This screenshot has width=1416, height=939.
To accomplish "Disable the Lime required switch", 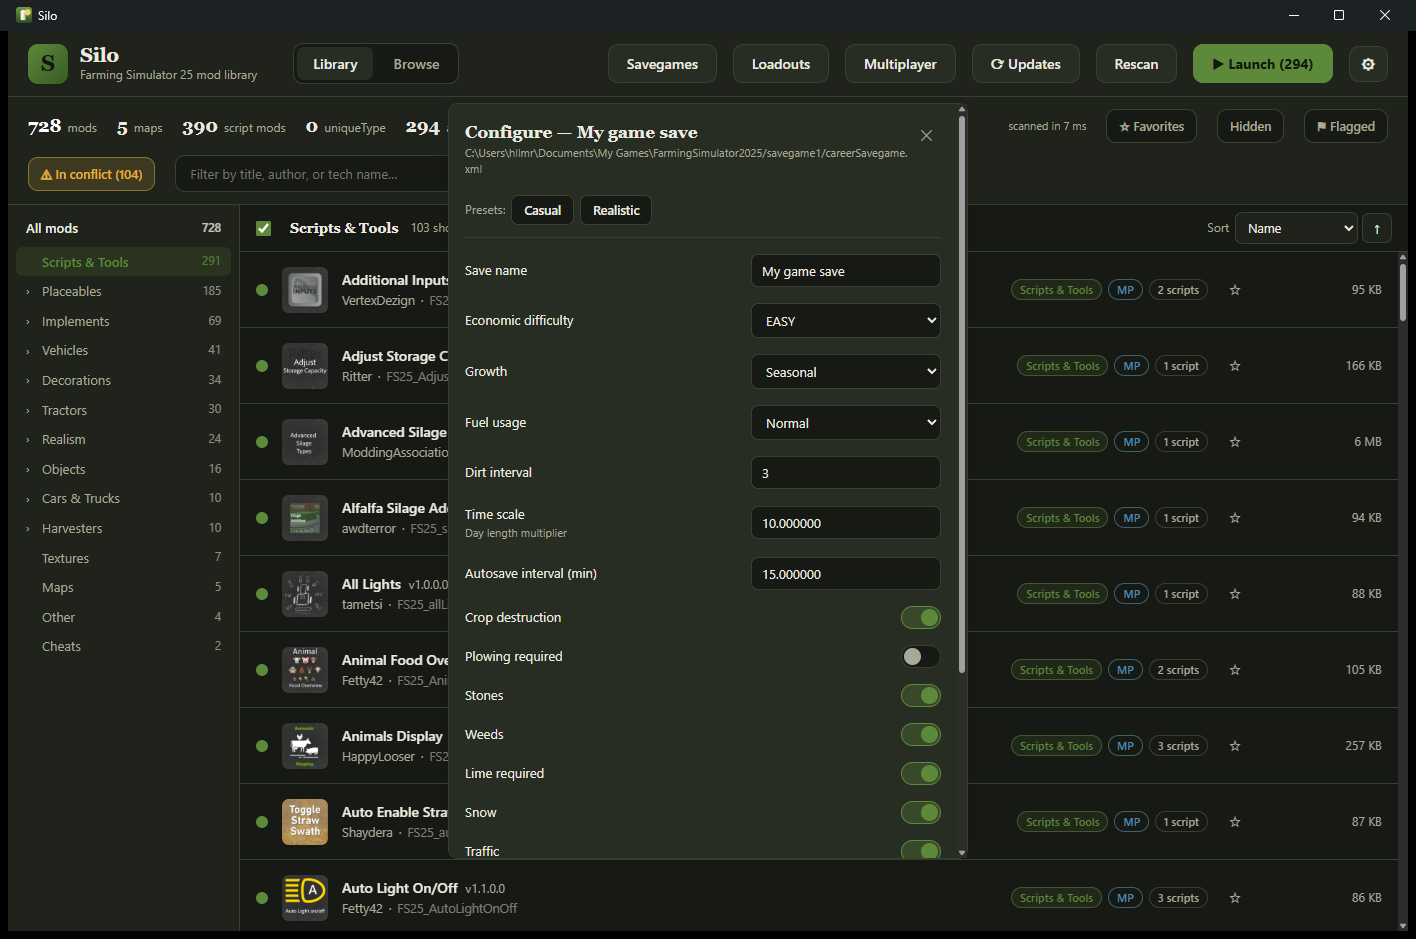I will pyautogui.click(x=920, y=774).
